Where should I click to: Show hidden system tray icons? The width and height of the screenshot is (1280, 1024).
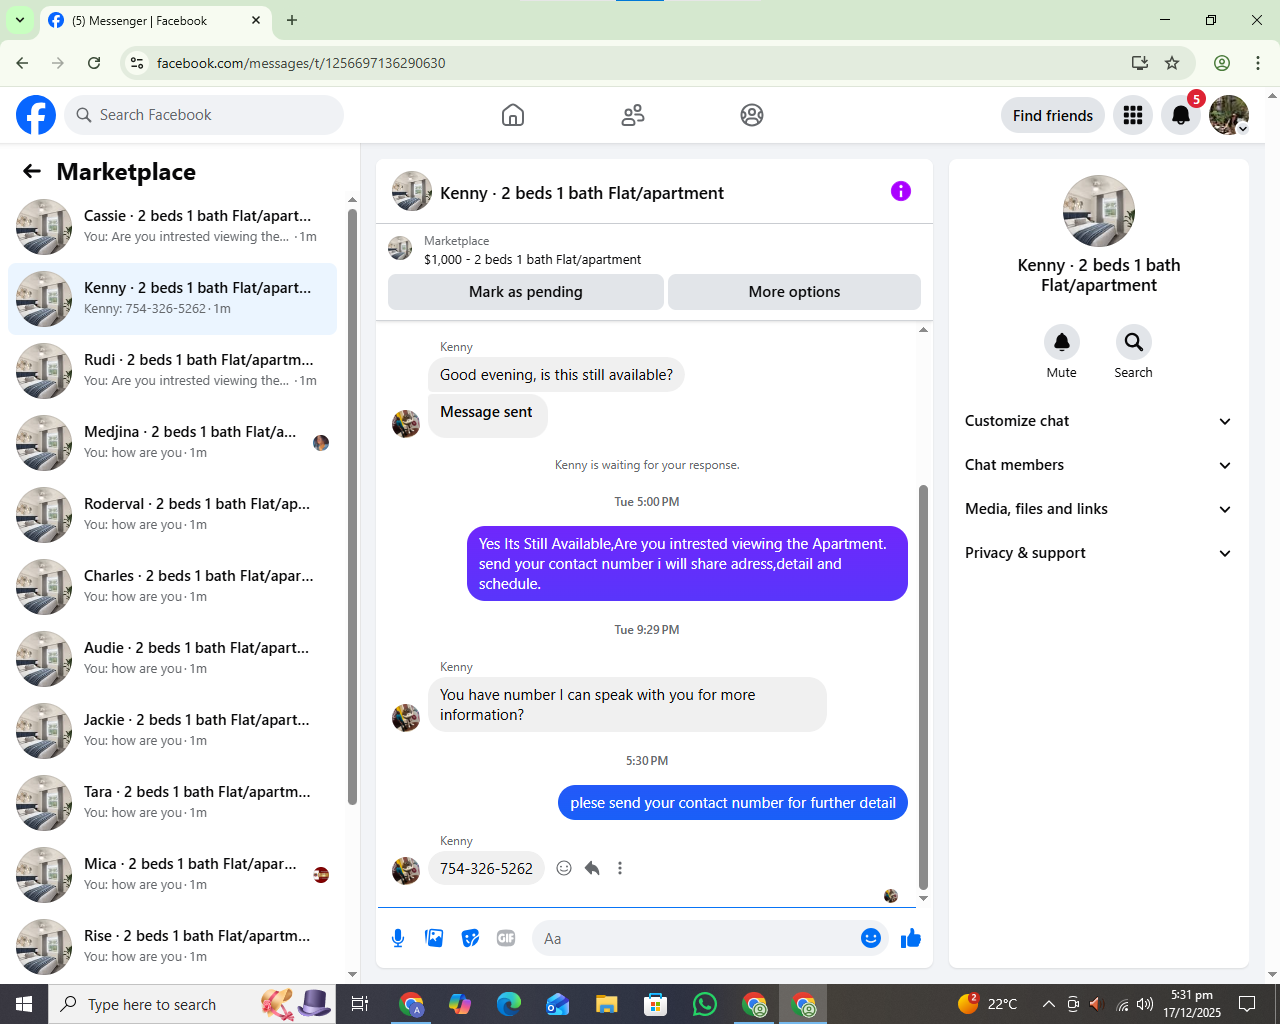click(x=1048, y=1004)
